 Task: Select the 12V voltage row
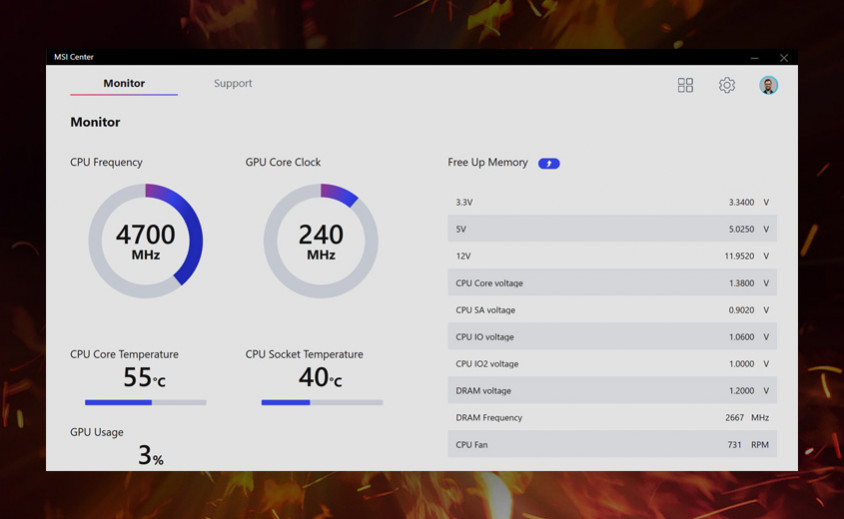pyautogui.click(x=612, y=256)
